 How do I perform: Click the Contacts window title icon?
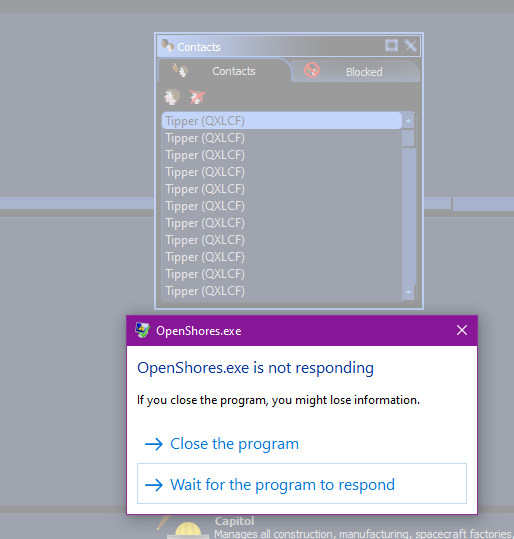tap(167, 45)
